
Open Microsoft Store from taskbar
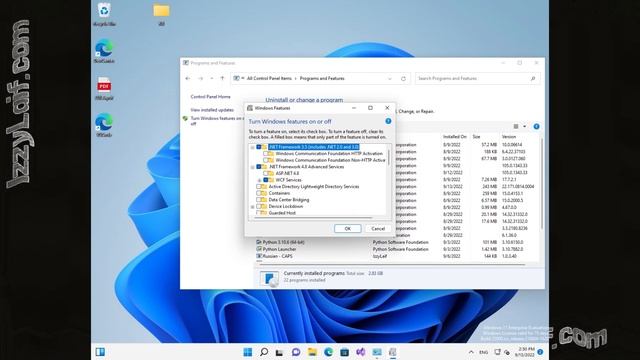[344, 352]
